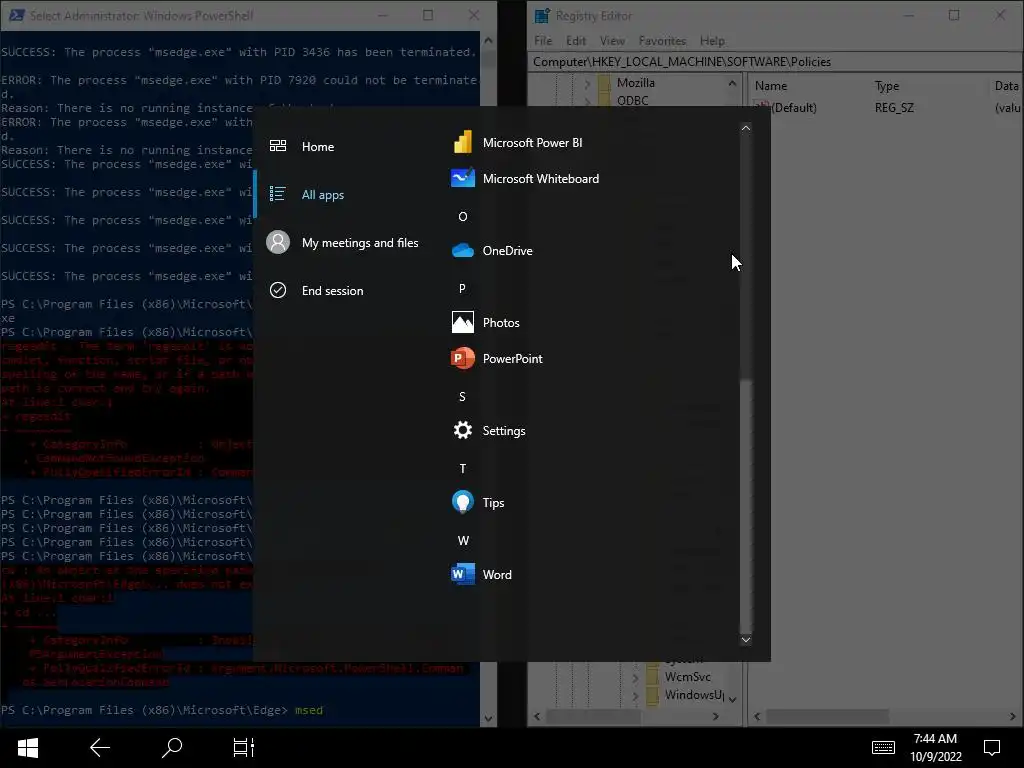
Task: Click registry tree horizontal scroll right arrow
Action: pyautogui.click(x=716, y=716)
